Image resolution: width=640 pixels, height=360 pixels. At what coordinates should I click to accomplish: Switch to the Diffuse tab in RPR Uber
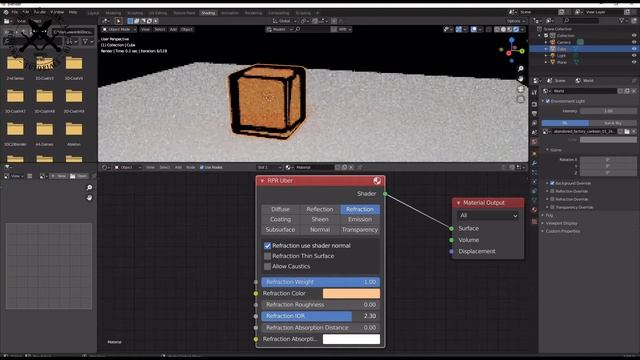click(x=280, y=209)
